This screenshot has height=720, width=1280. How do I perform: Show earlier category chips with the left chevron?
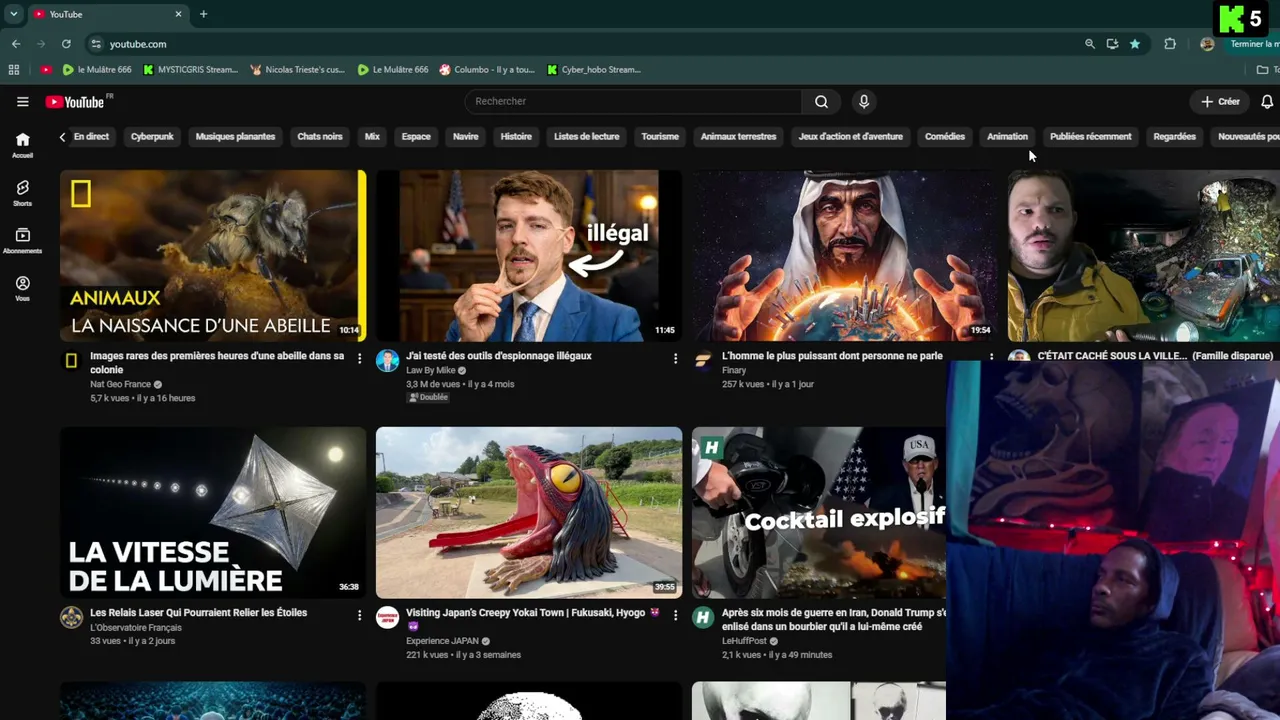pos(62,137)
